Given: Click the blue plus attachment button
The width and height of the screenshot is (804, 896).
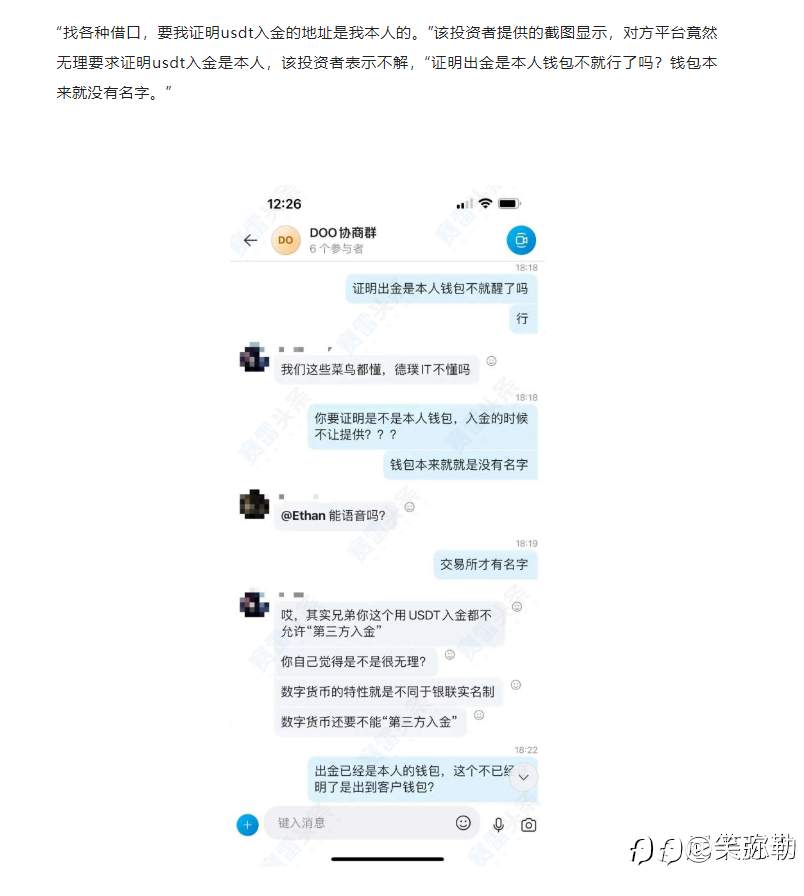Looking at the screenshot, I should [247, 825].
